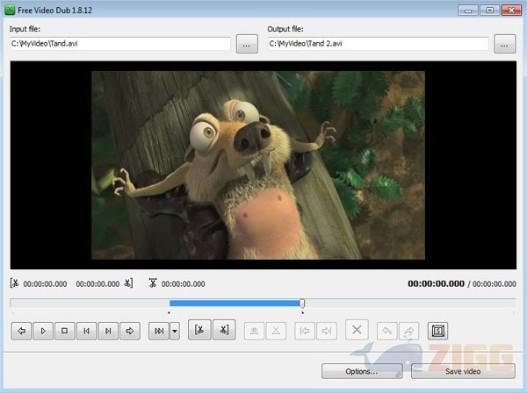Click the redo arrow icon
Screen dimensions: 527x393
coord(409,331)
